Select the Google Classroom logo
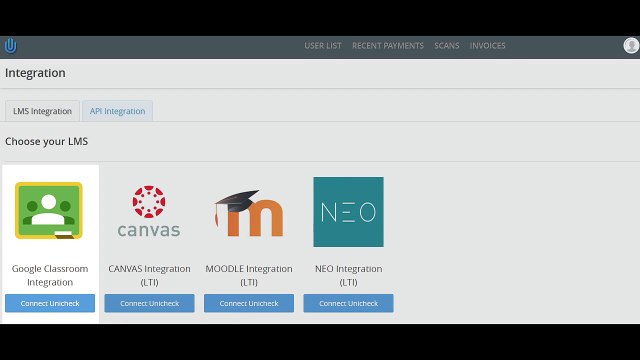The image size is (640, 360). click(x=49, y=211)
